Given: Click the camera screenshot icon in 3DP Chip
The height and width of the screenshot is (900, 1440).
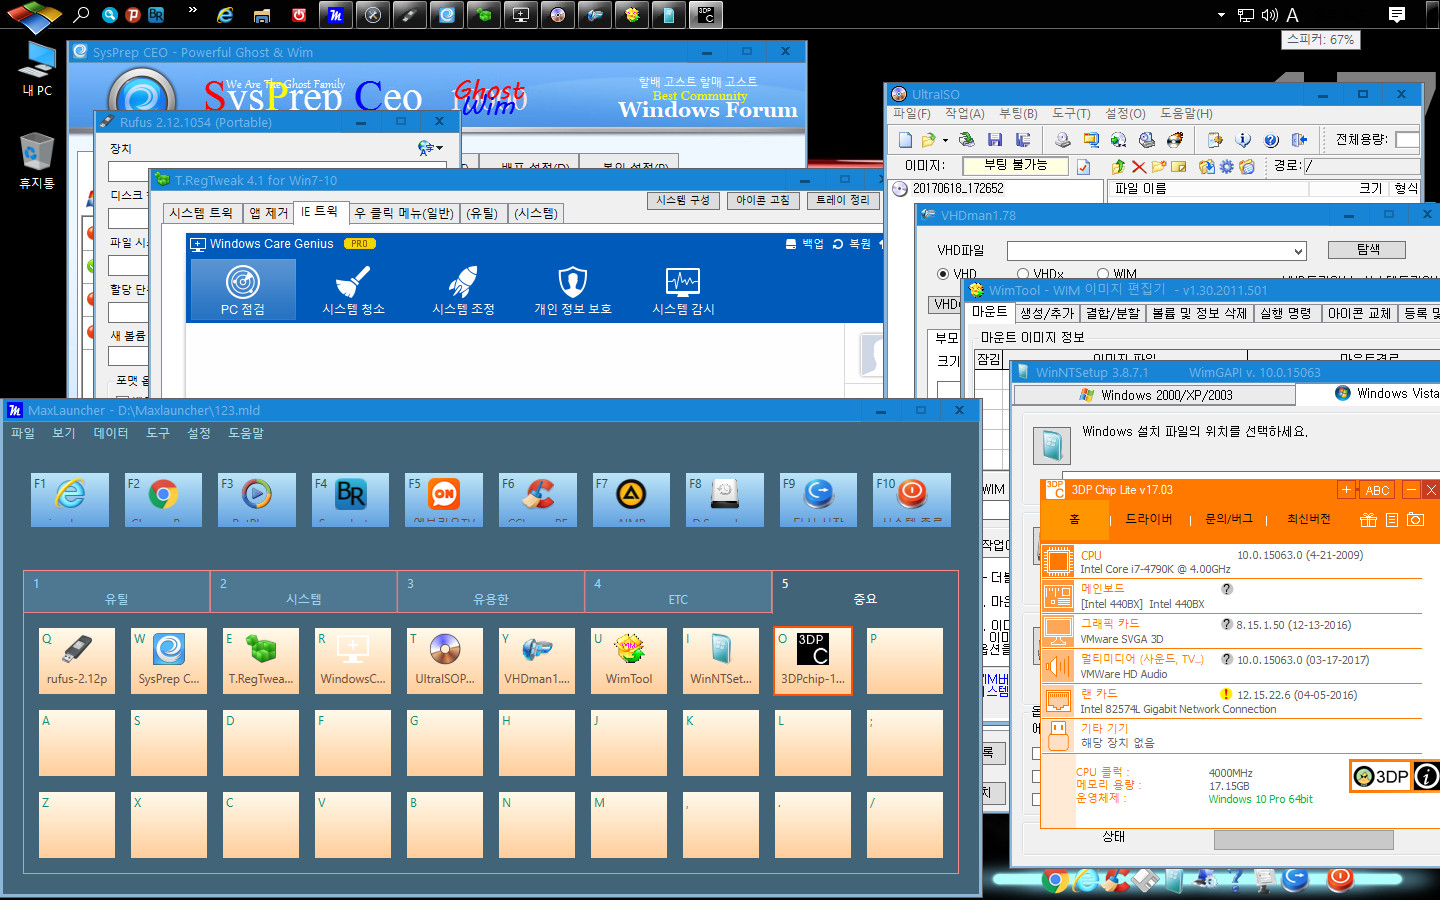Looking at the screenshot, I should pyautogui.click(x=1415, y=519).
